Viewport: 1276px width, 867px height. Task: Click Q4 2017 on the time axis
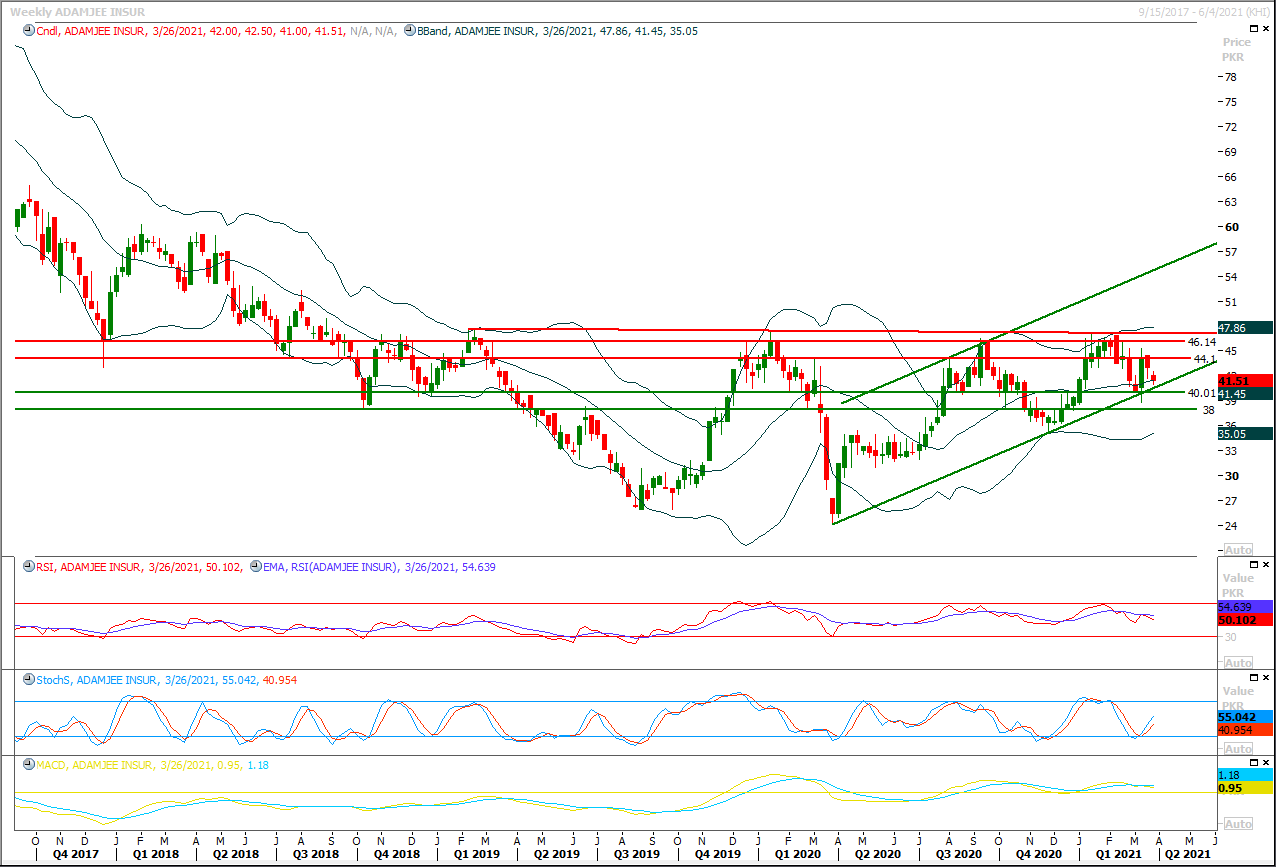[x=74, y=855]
